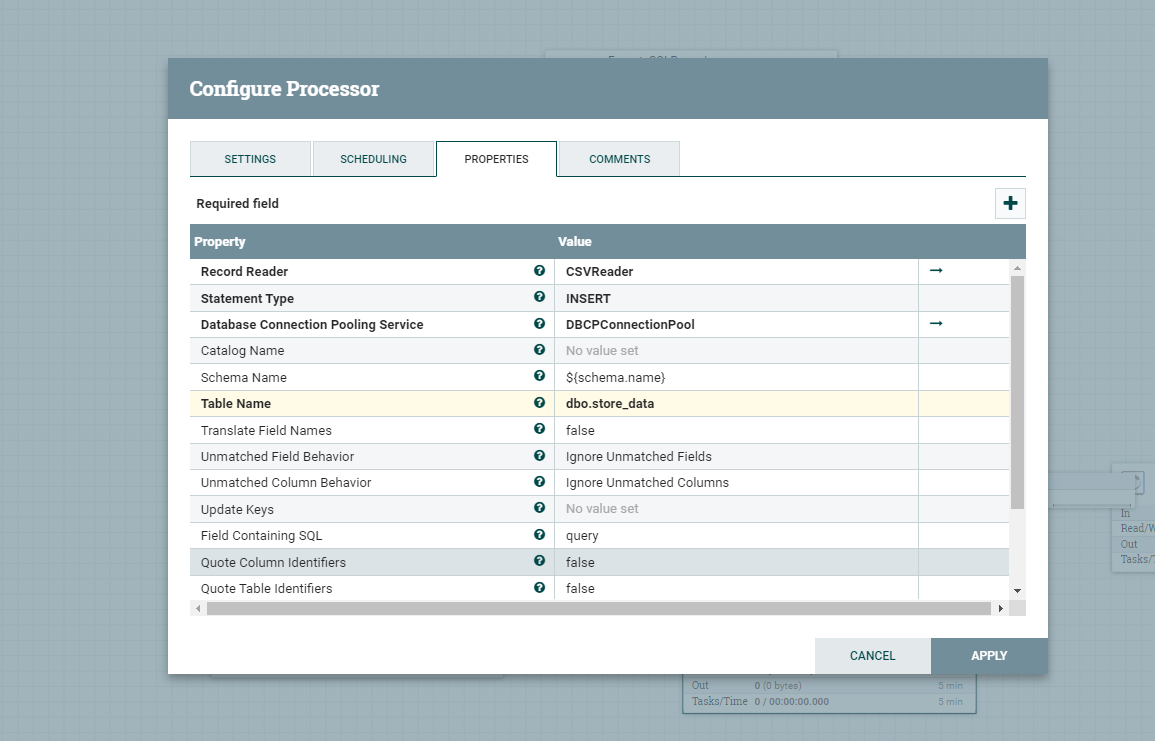This screenshot has height=741, width=1155.
Task: Go to CSVReader service via arrow
Action: point(936,271)
